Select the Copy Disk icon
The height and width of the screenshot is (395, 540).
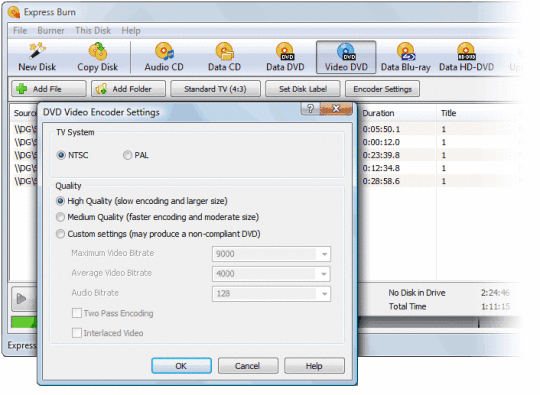click(97, 57)
